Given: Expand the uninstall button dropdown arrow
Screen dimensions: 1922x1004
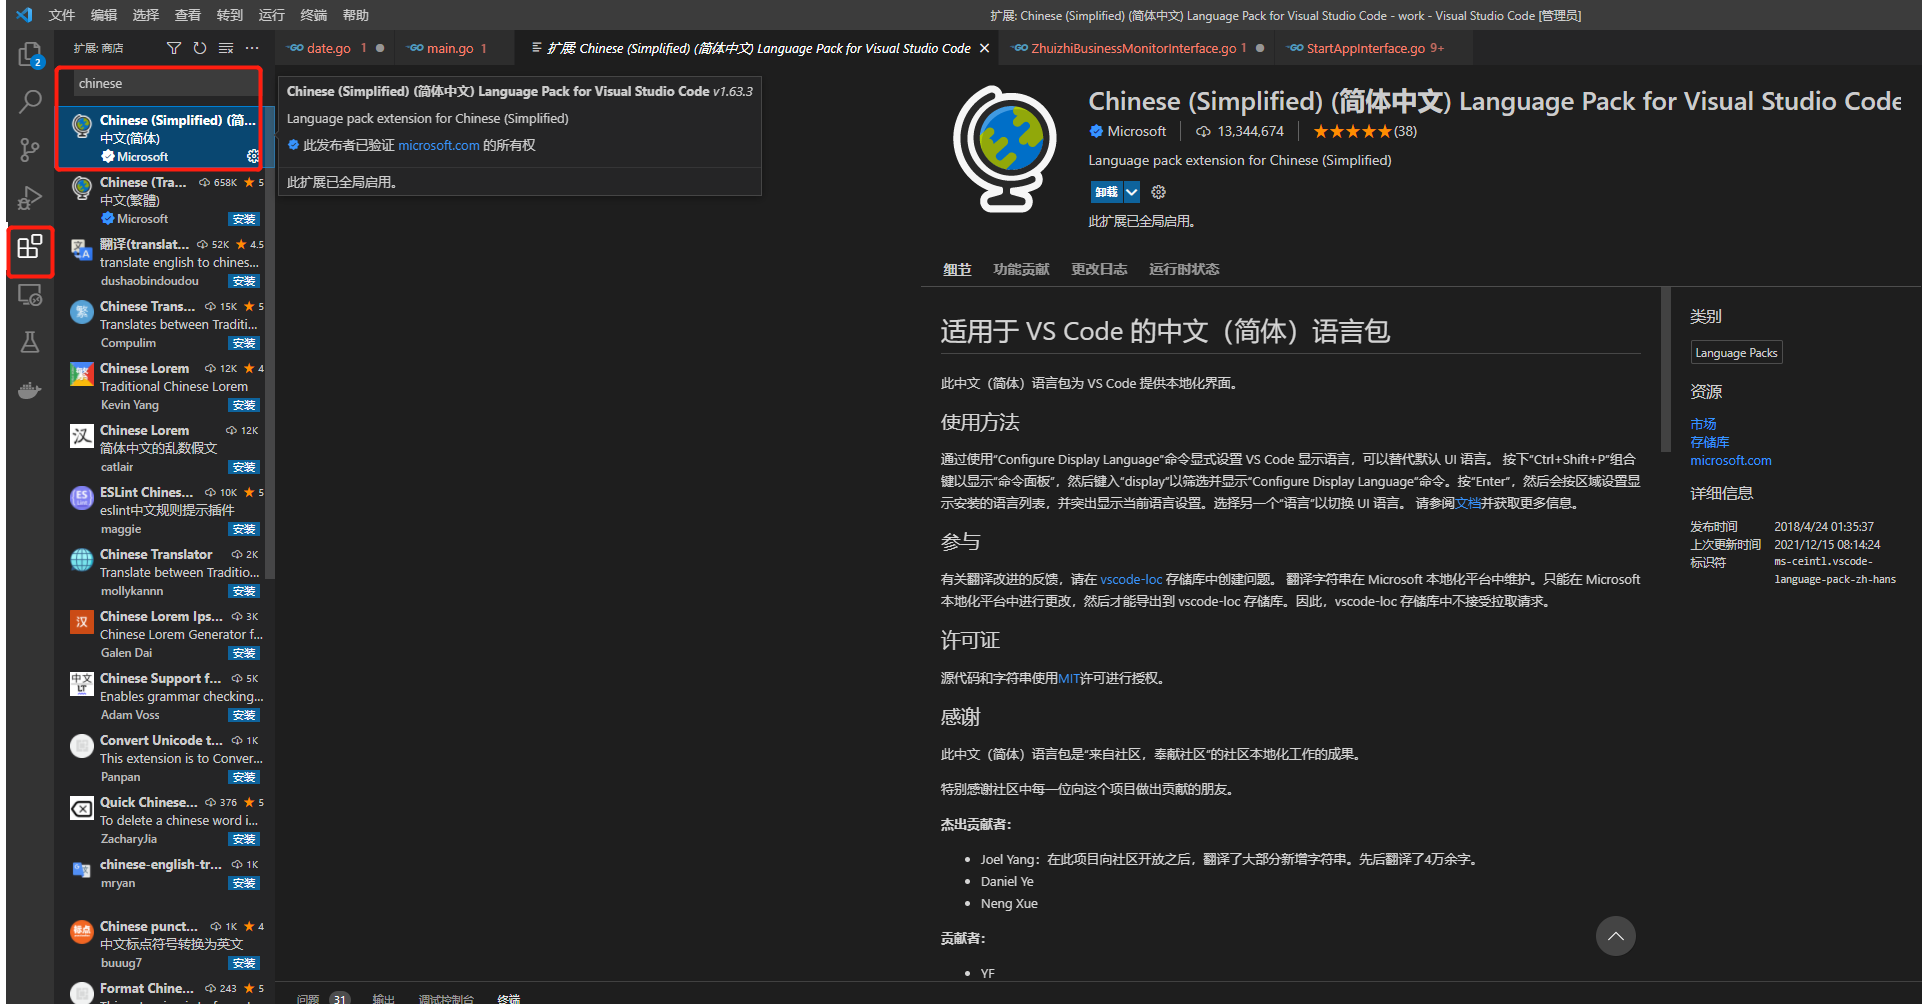Looking at the screenshot, I should (1132, 192).
